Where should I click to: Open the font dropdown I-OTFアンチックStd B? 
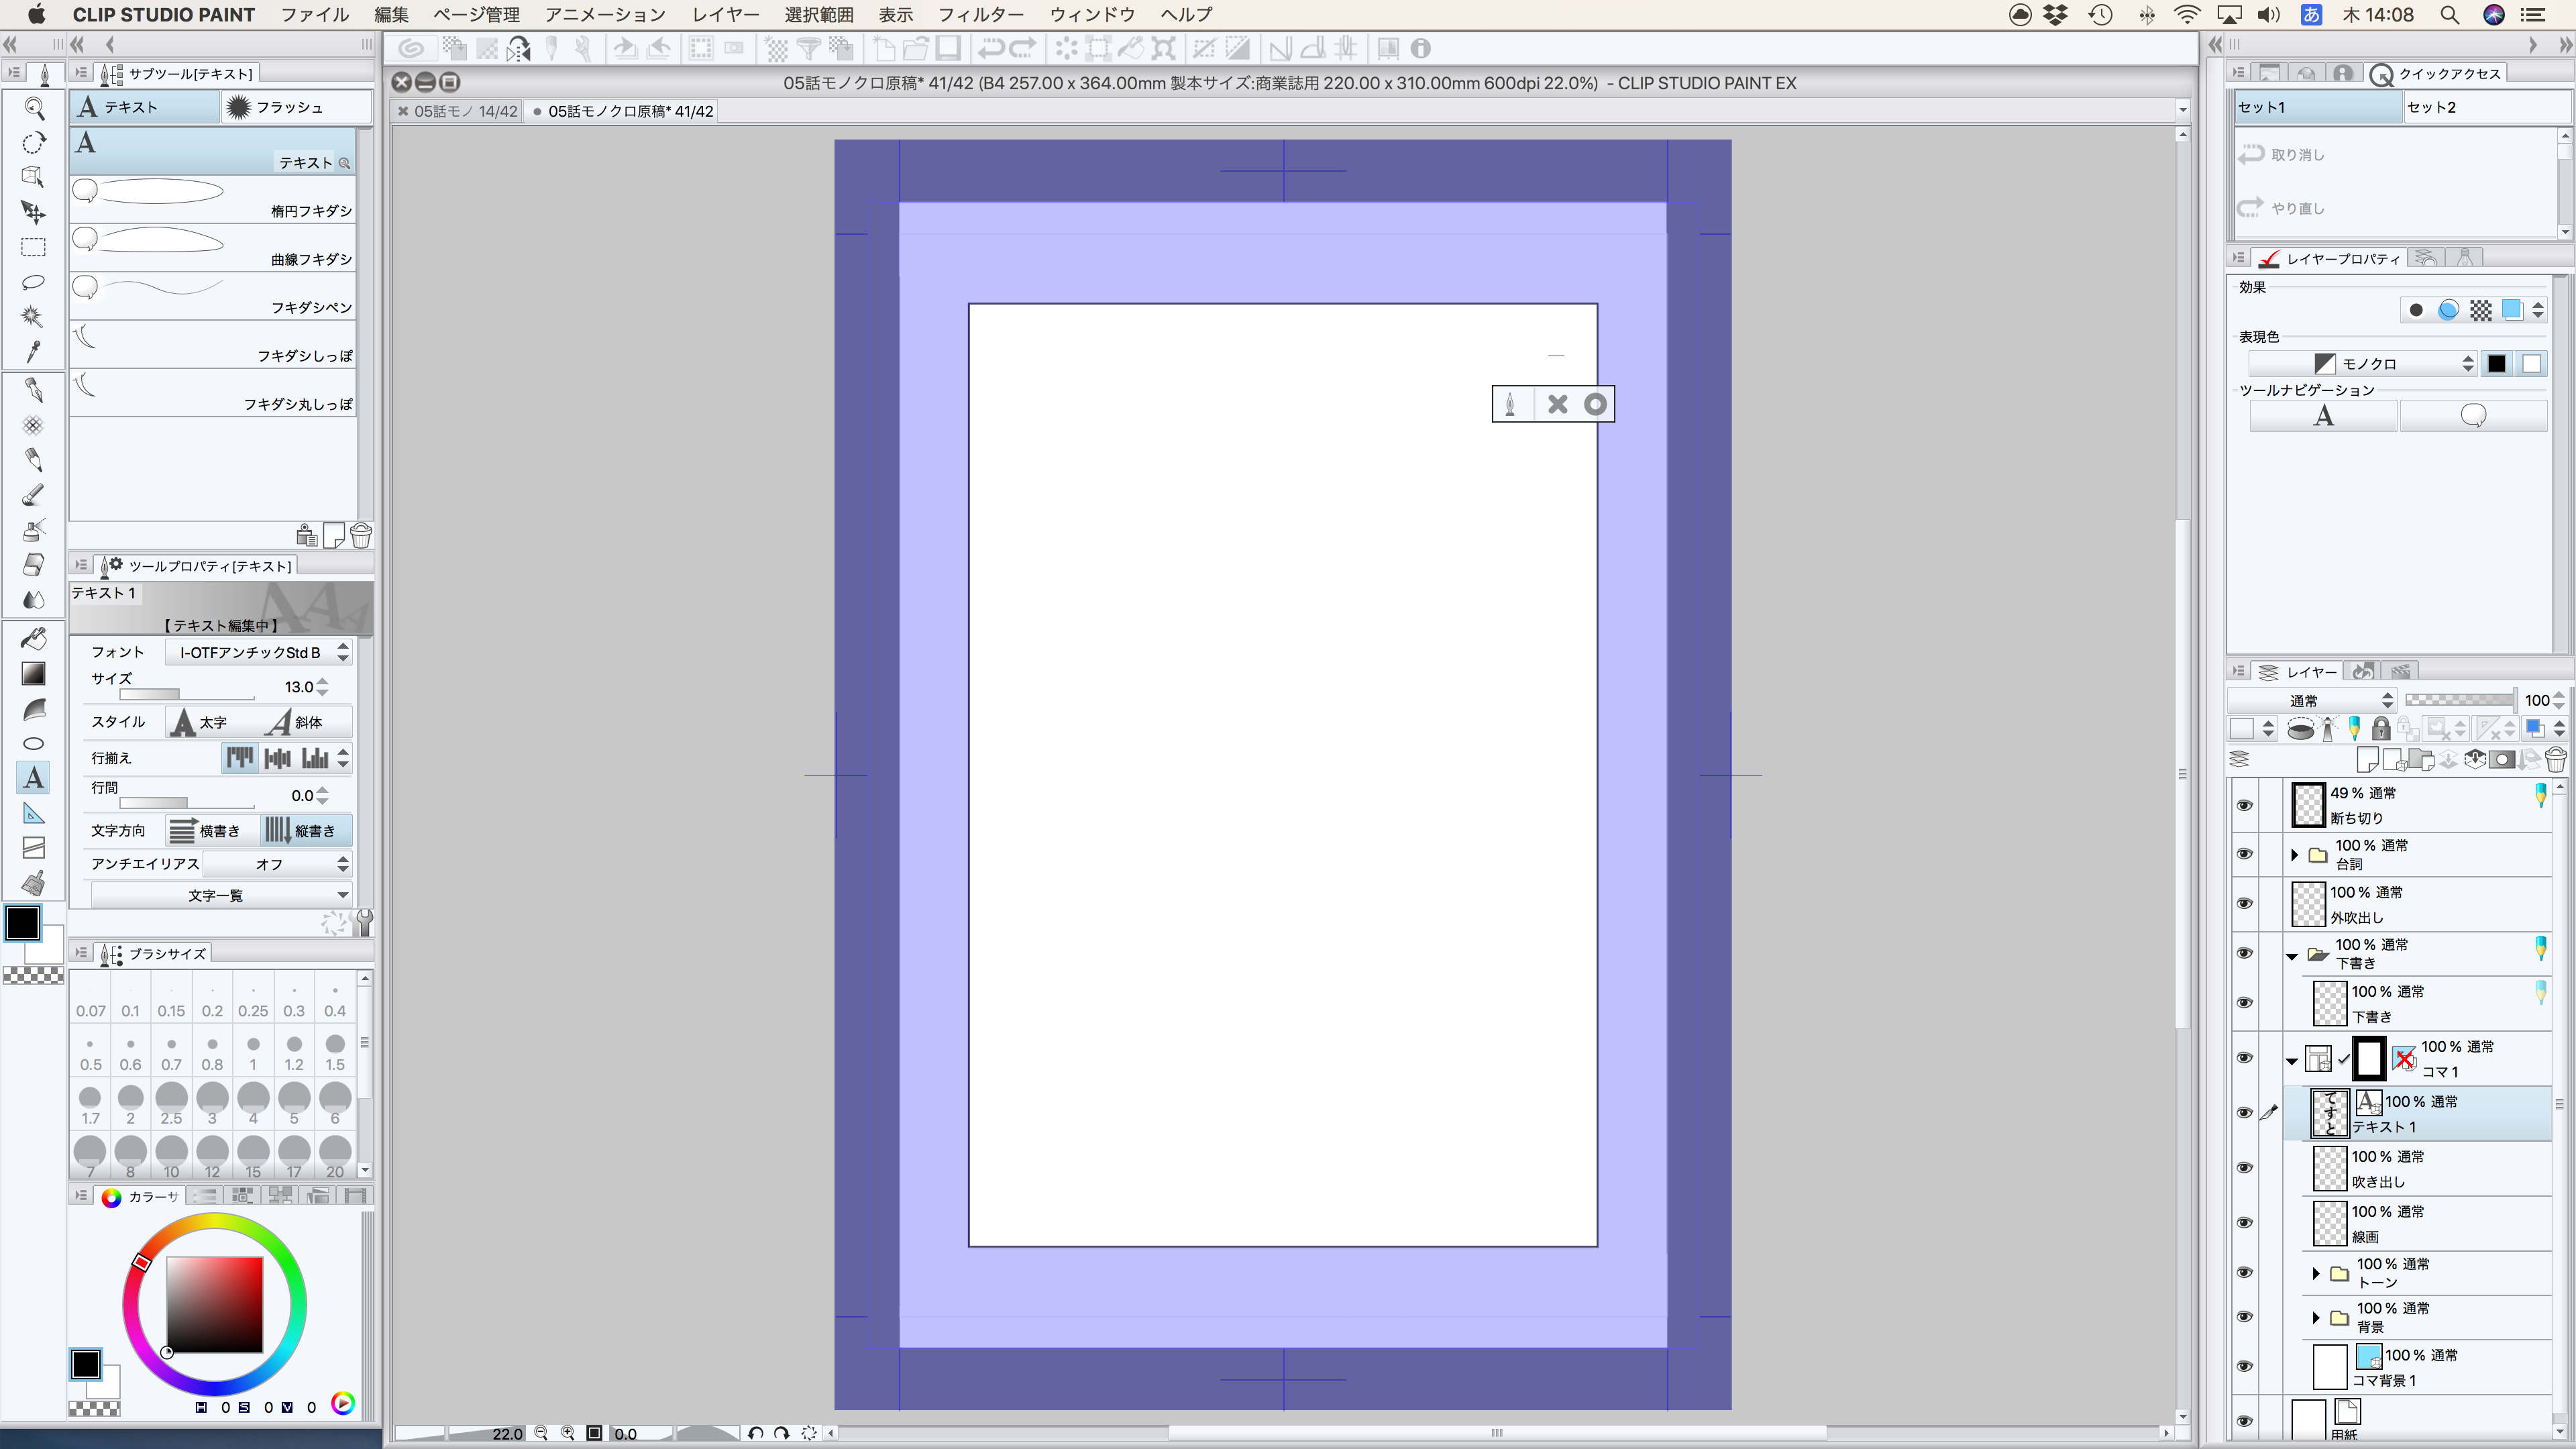(258, 652)
